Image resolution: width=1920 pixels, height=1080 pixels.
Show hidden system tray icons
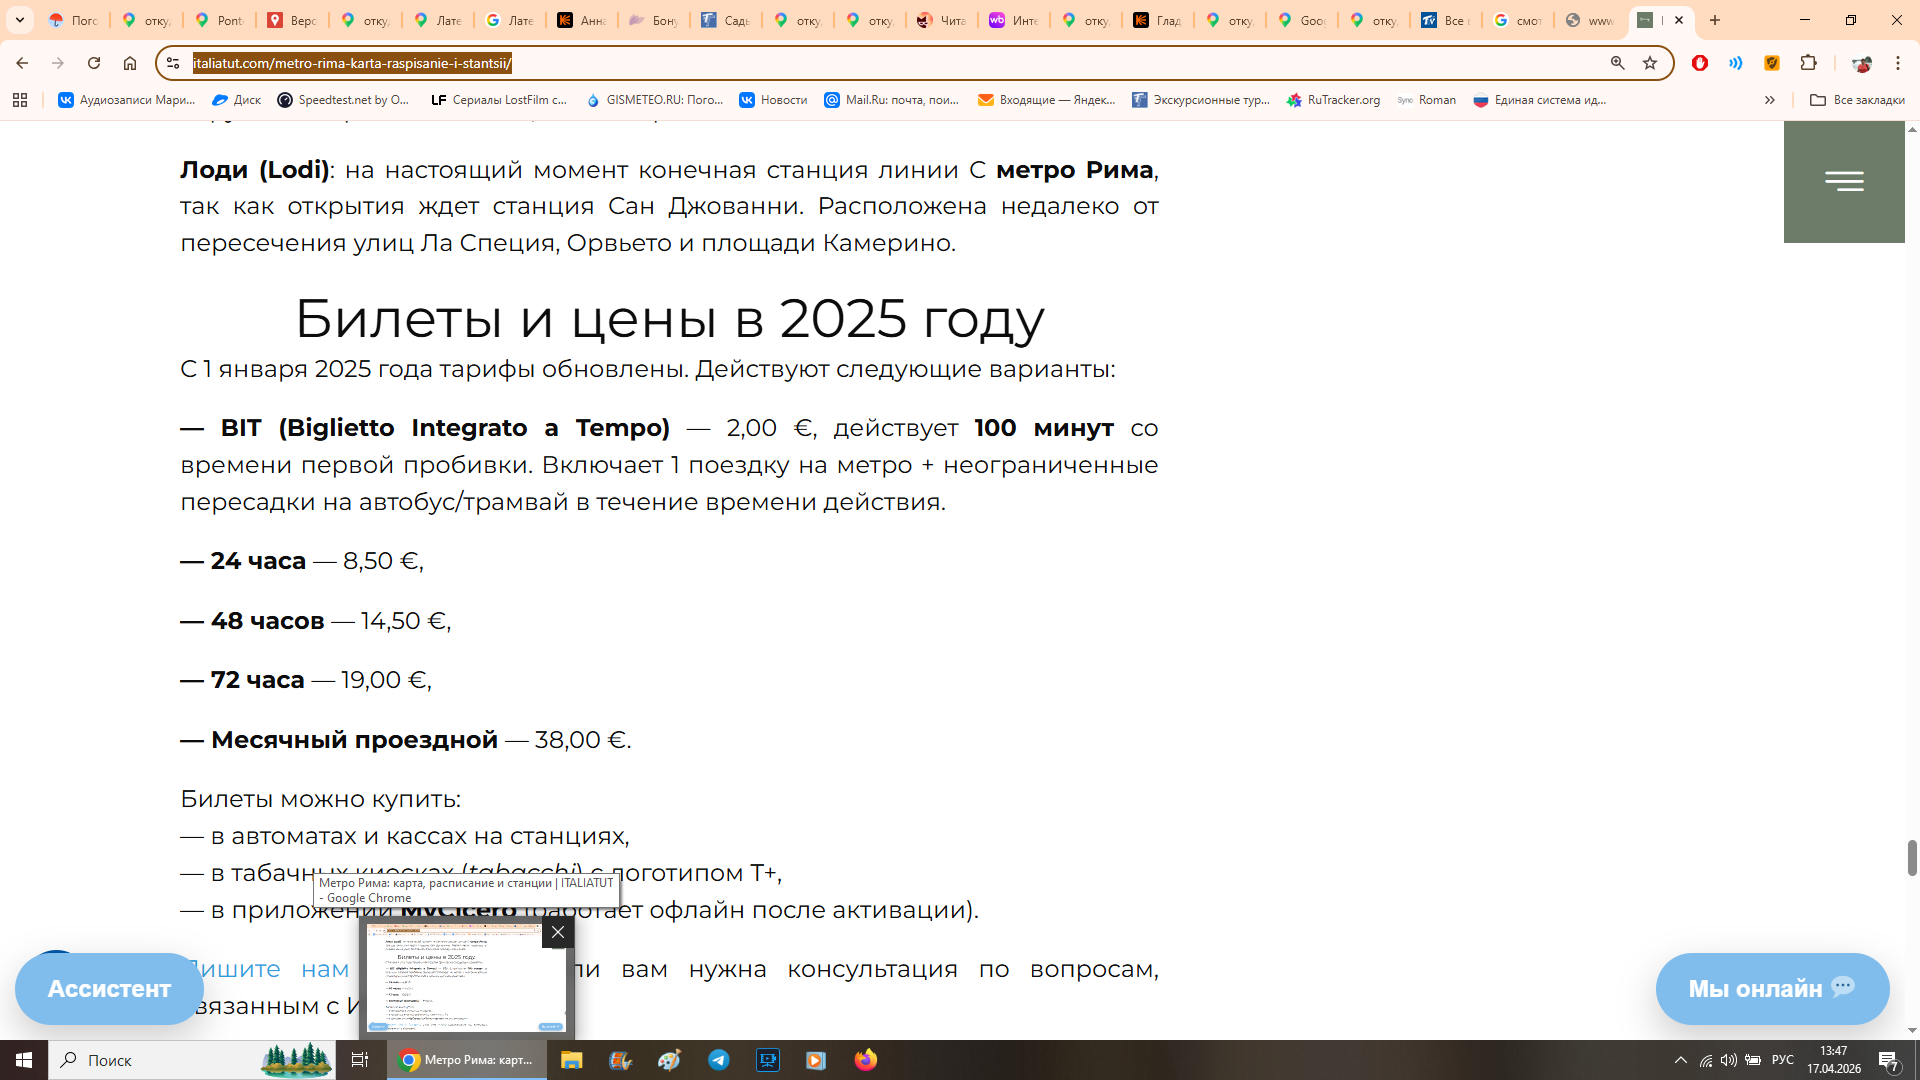pos(1680,1060)
